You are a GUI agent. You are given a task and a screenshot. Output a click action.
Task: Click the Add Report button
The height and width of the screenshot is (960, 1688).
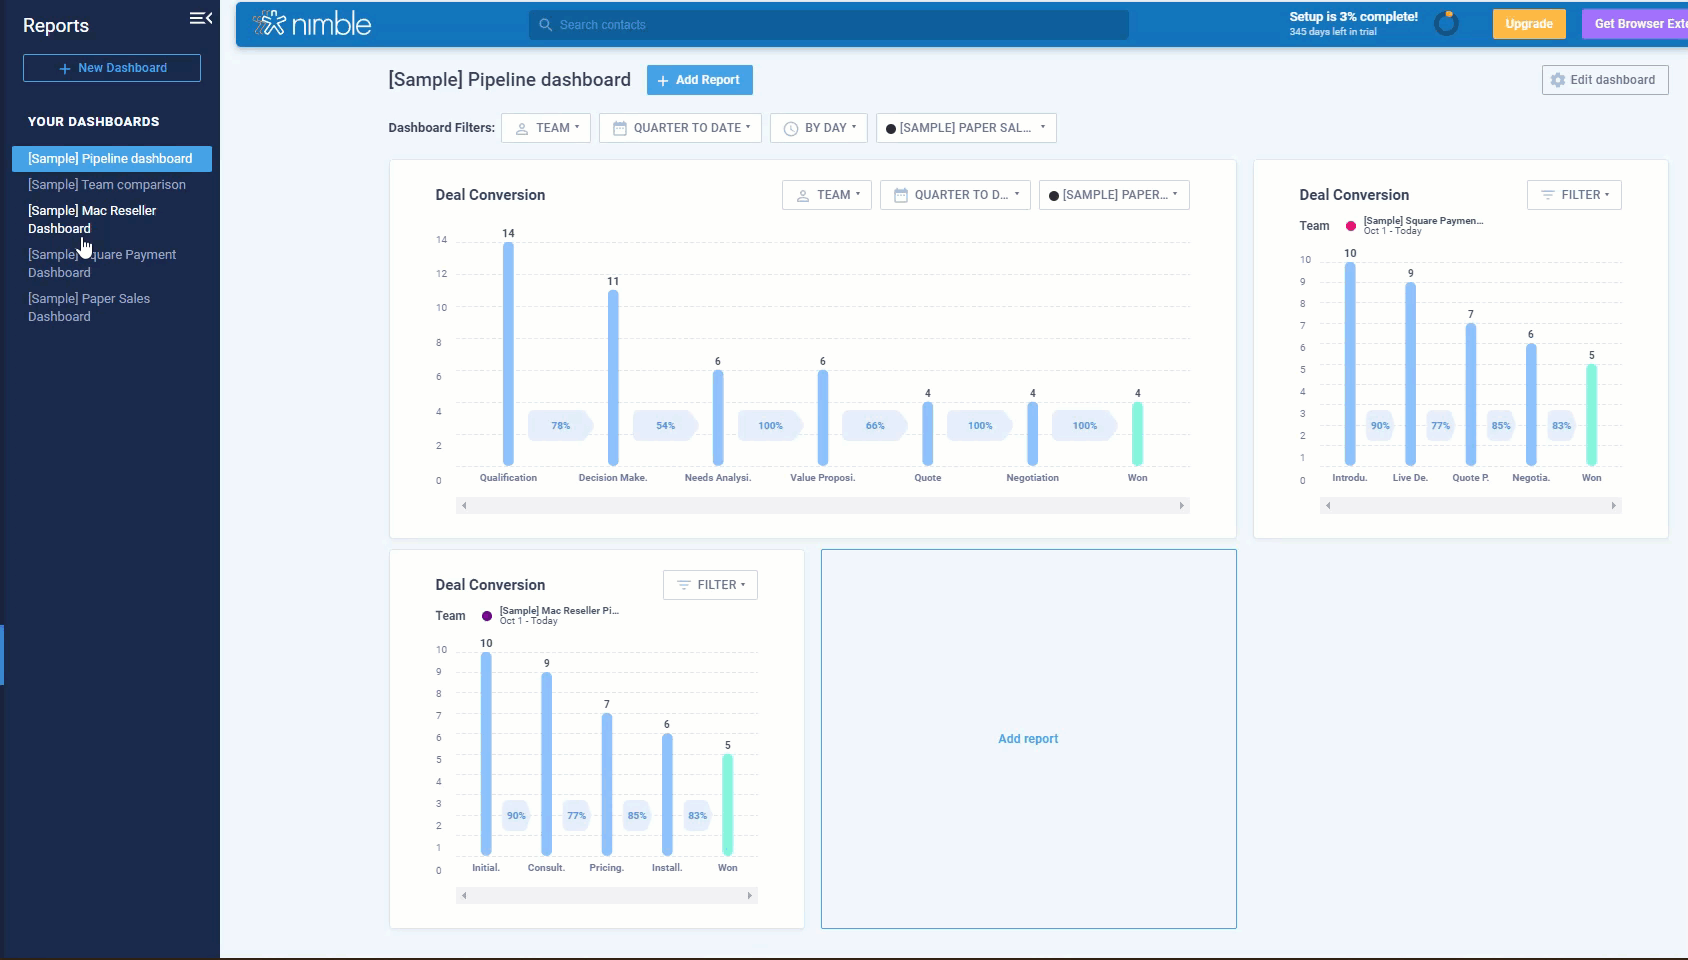coord(699,80)
